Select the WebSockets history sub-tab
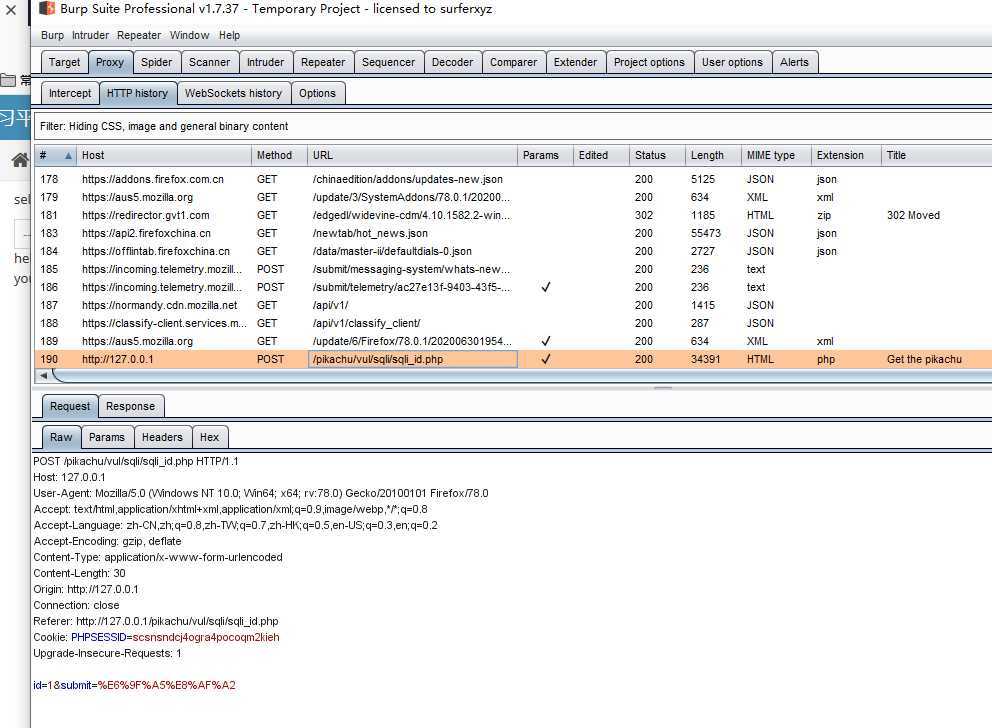This screenshot has width=992, height=728. tap(233, 93)
